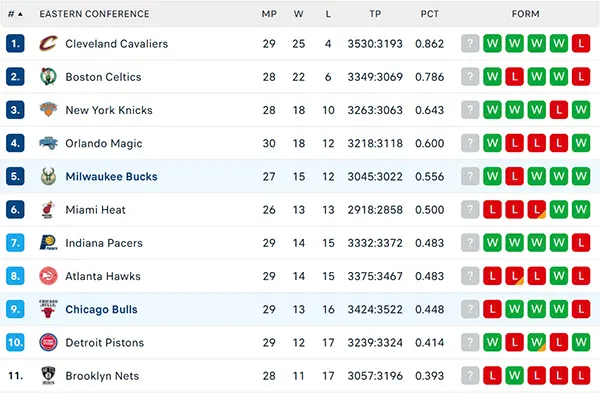Click the Indiana Pacers logo

point(48,243)
